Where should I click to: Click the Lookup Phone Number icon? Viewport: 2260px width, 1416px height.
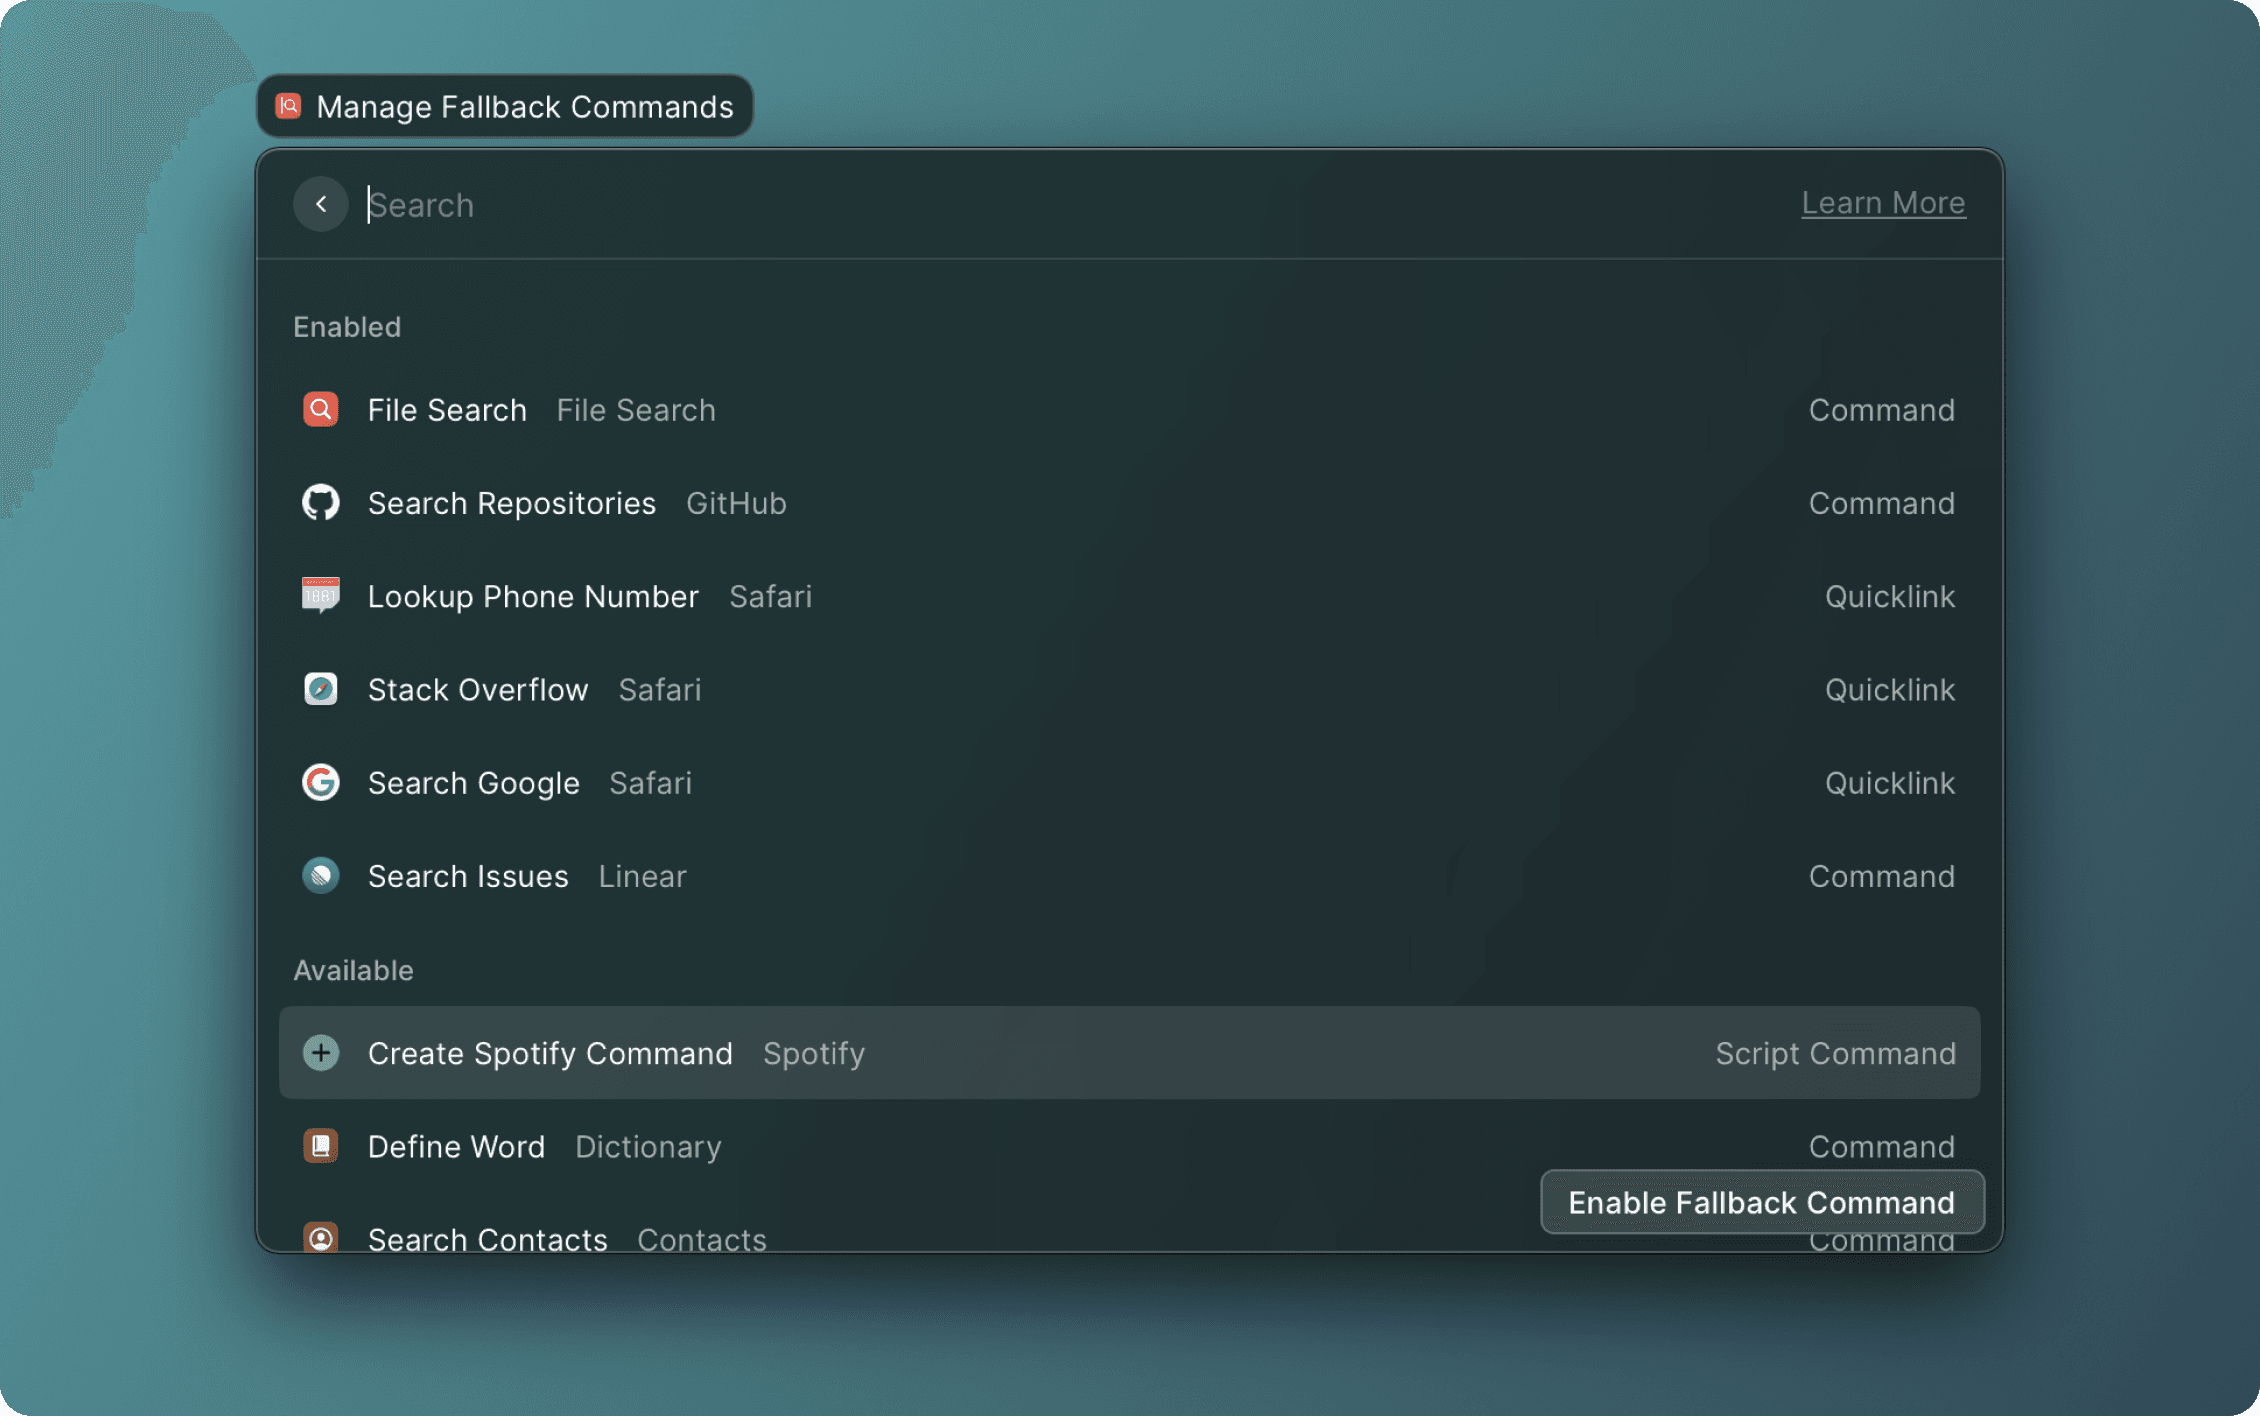(320, 596)
